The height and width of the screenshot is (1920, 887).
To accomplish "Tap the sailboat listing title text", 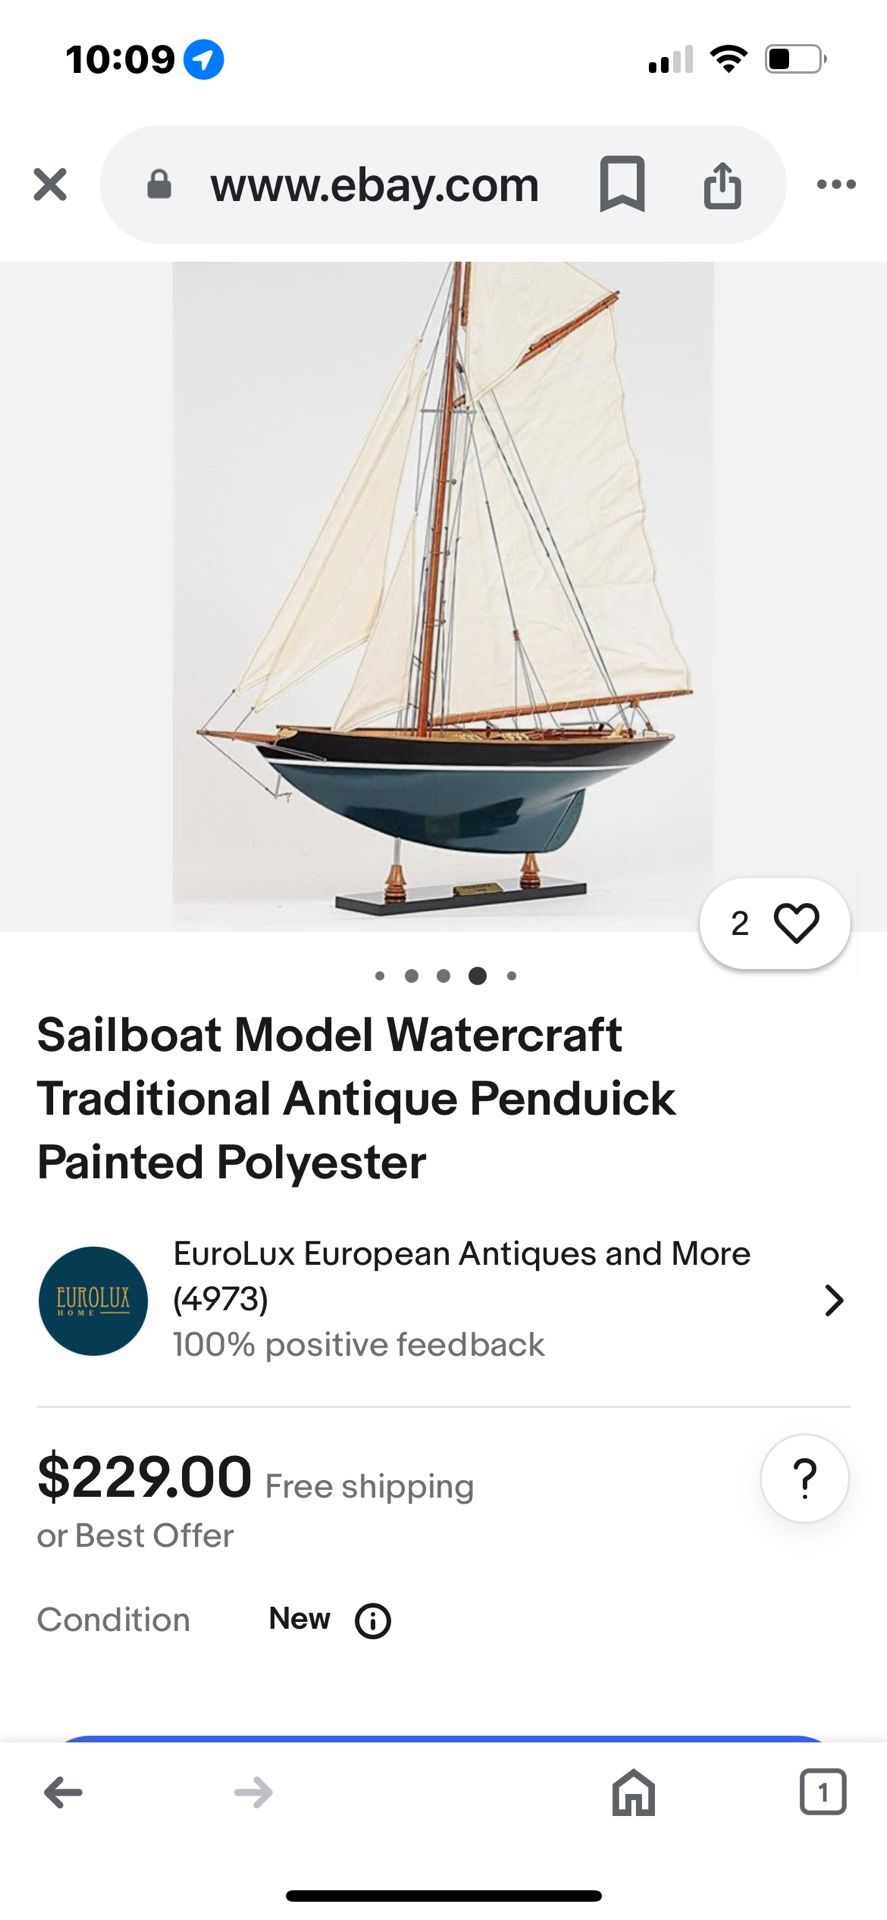I will pos(356,1098).
